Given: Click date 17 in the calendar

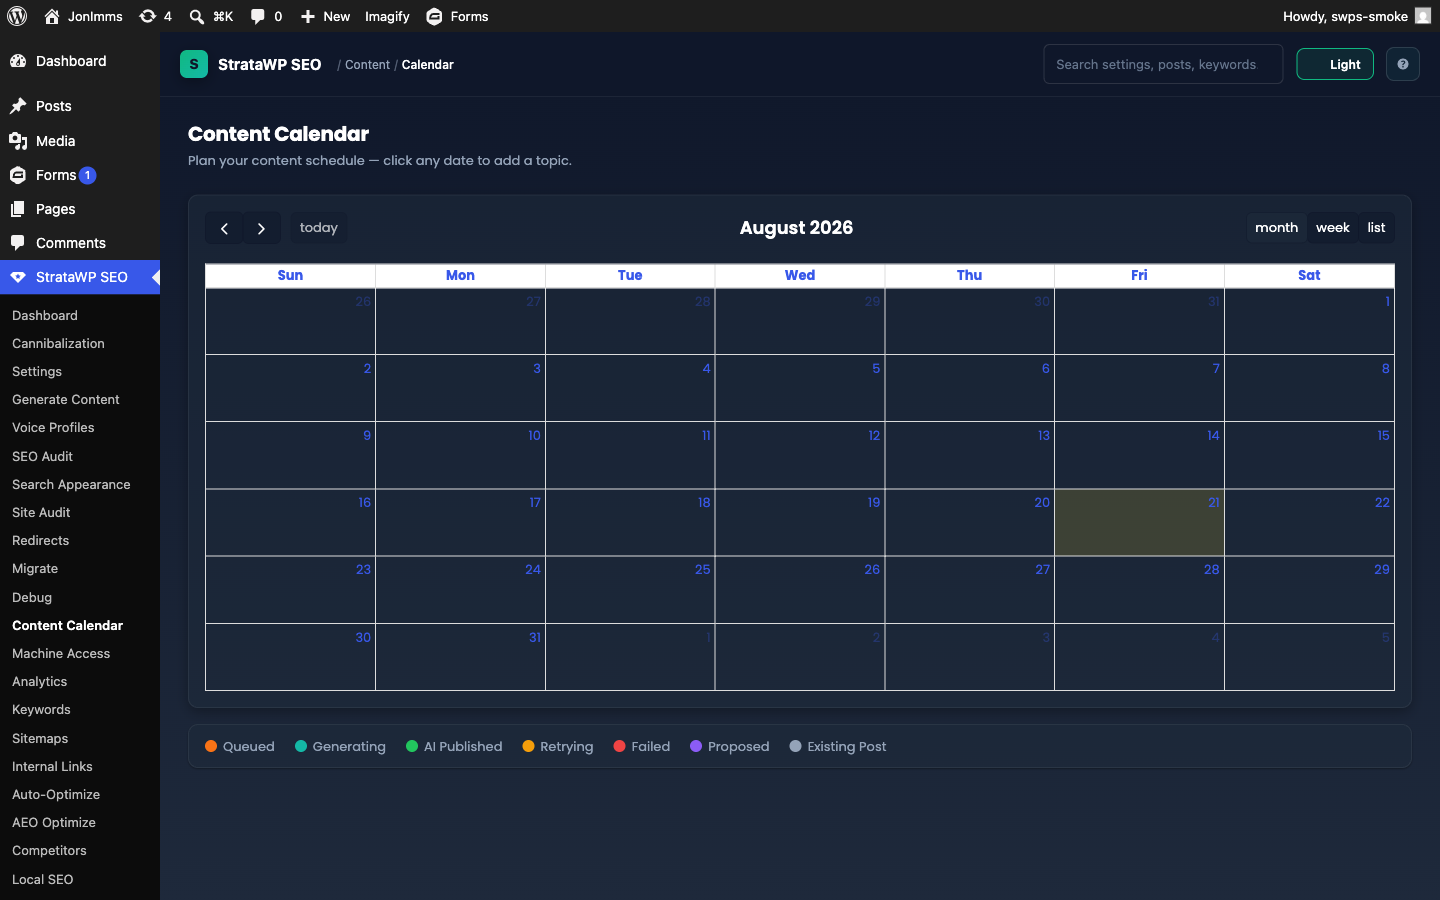Looking at the screenshot, I should coord(535,502).
